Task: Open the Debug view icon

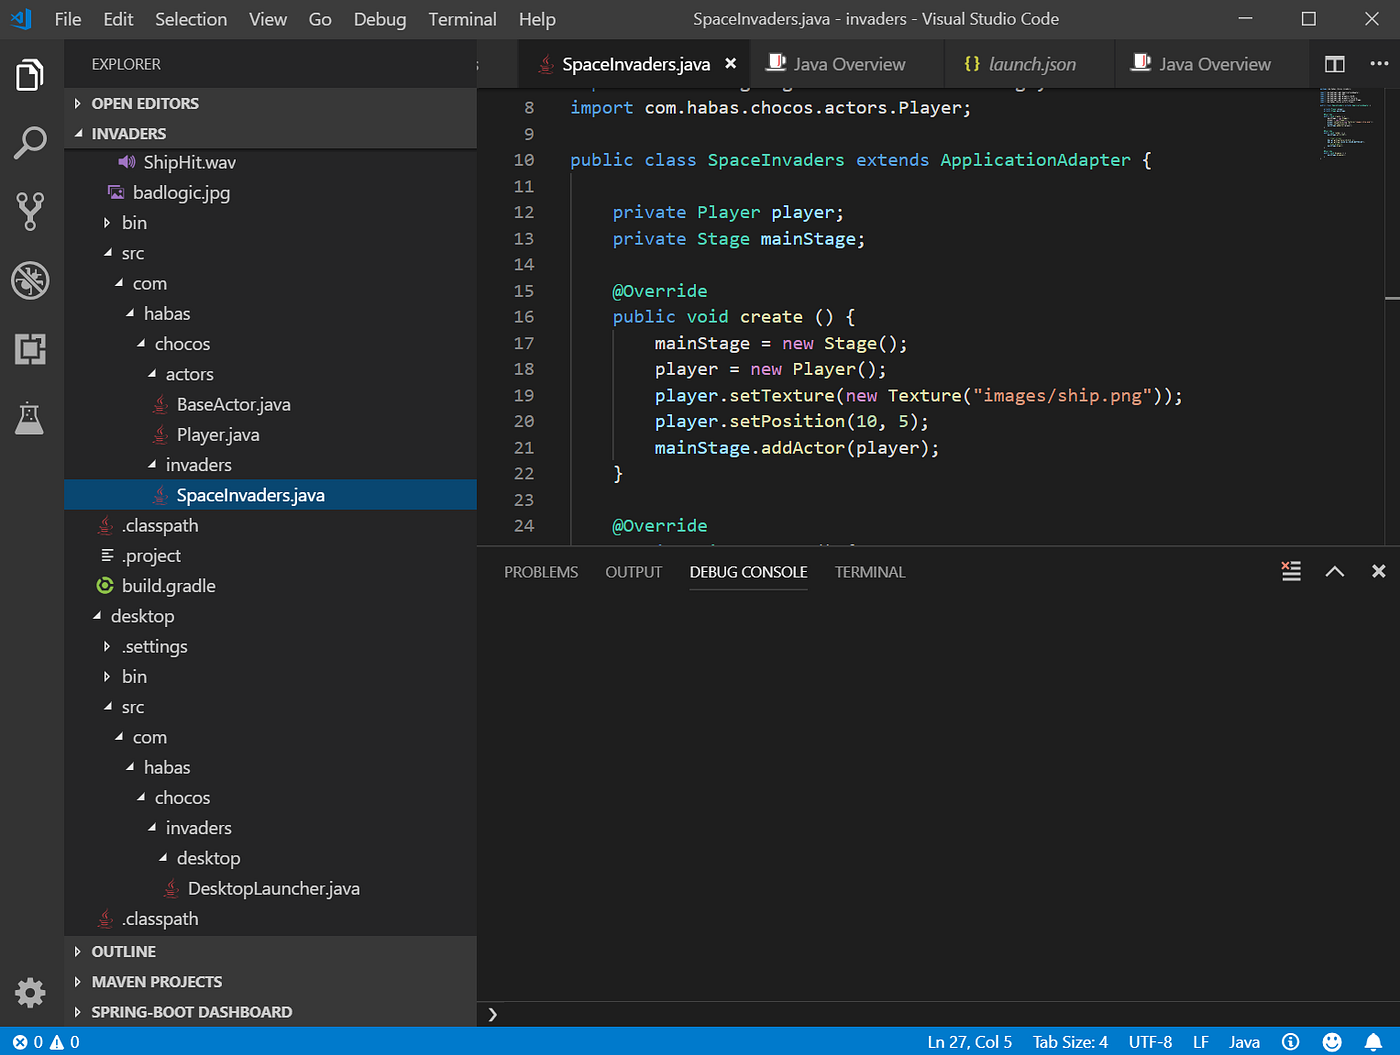Action: 30,281
